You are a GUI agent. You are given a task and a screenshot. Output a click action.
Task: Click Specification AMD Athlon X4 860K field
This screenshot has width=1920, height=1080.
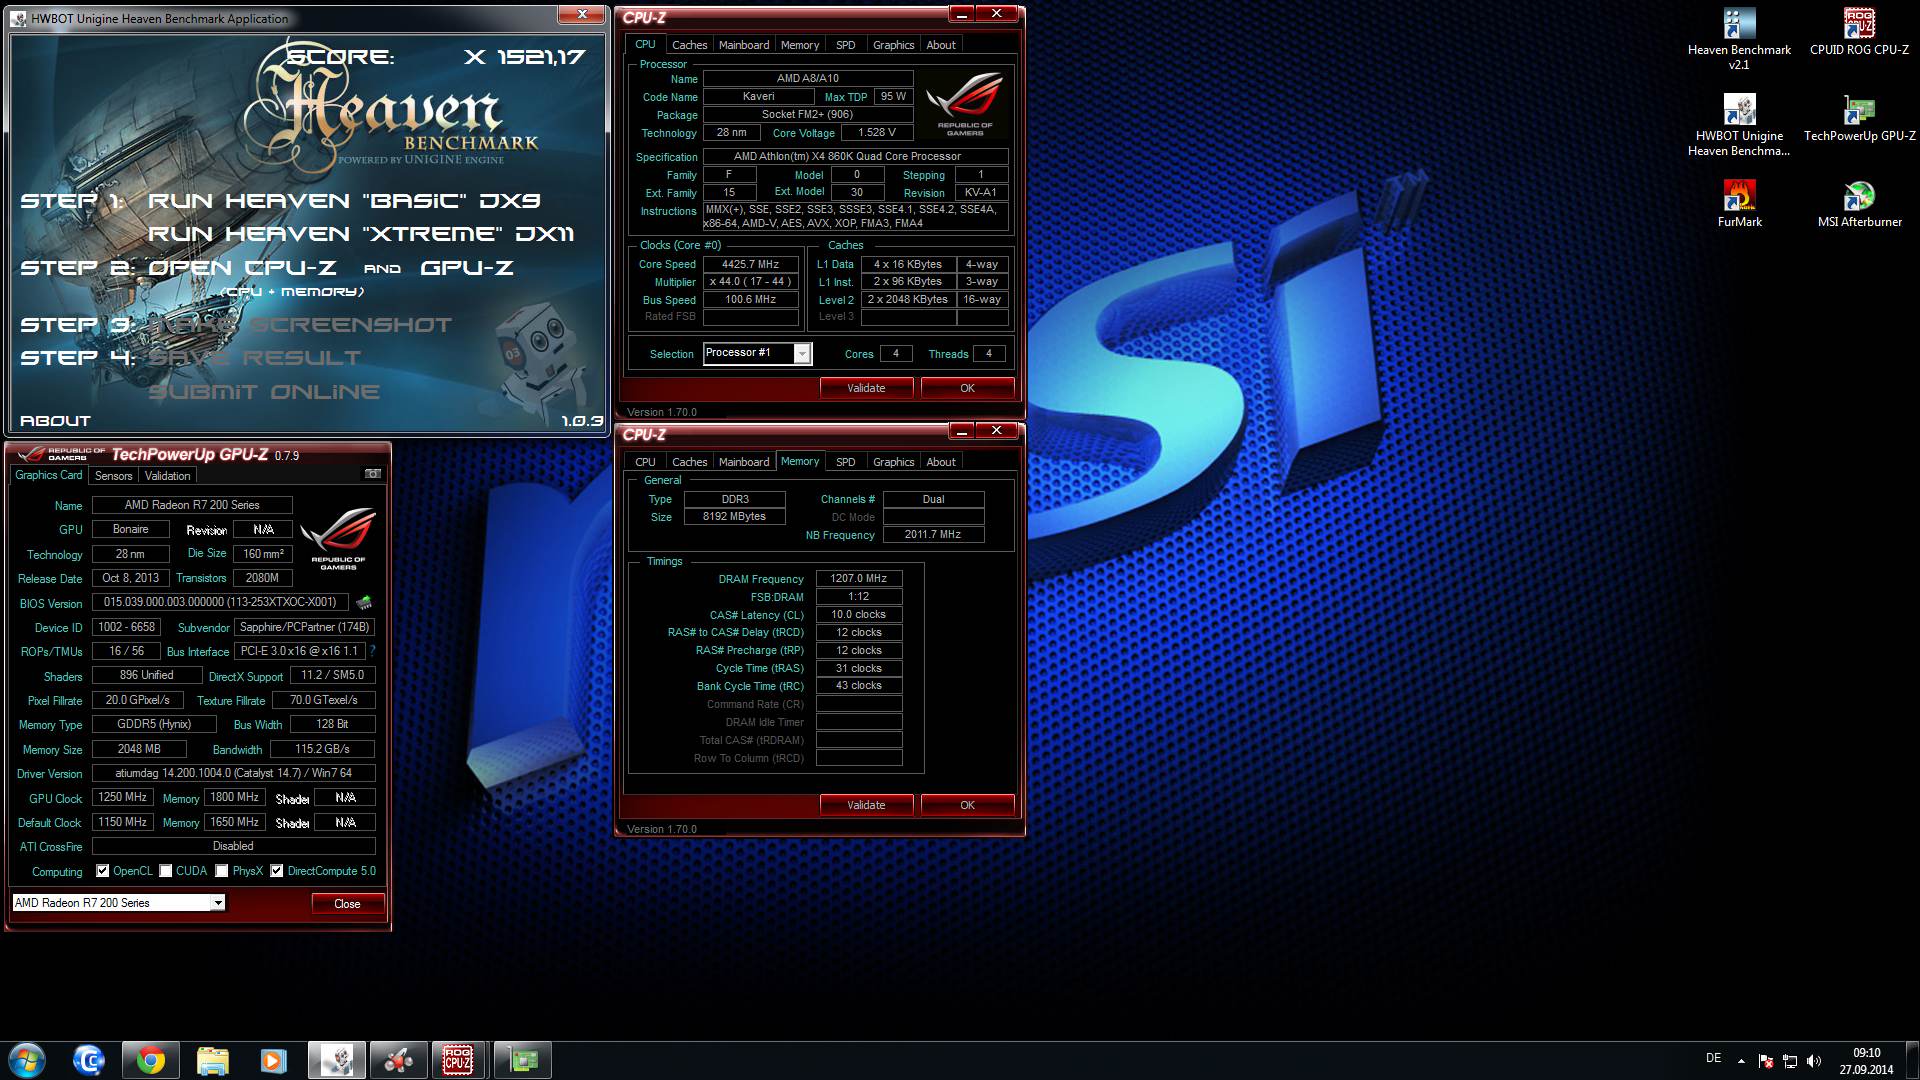[856, 156]
